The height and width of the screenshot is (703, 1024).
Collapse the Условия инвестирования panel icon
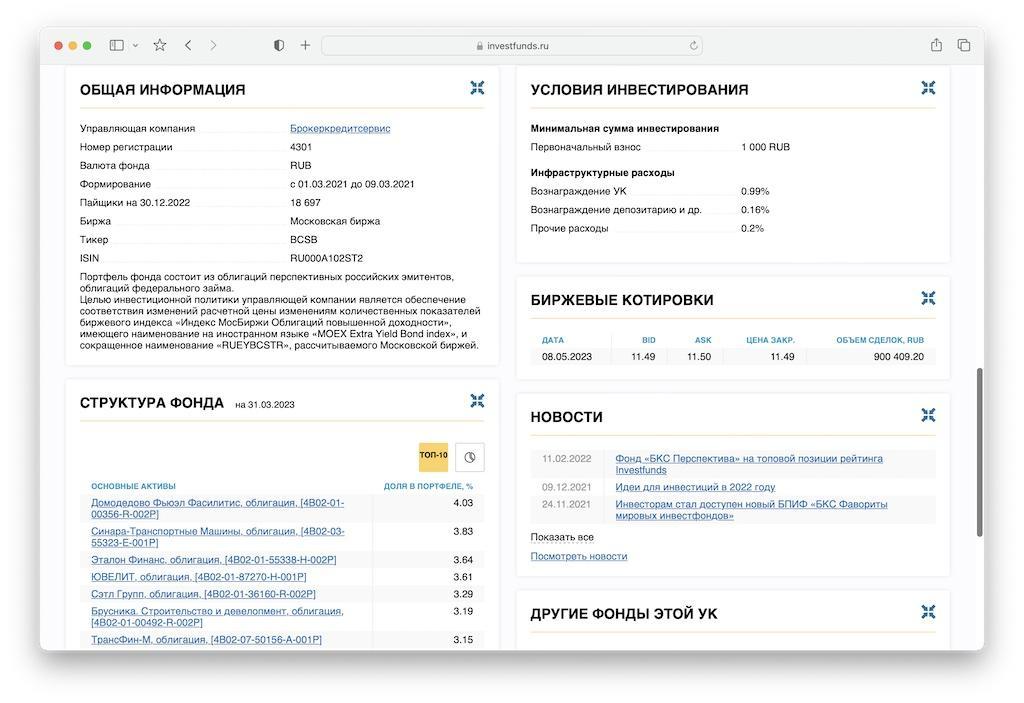928,88
